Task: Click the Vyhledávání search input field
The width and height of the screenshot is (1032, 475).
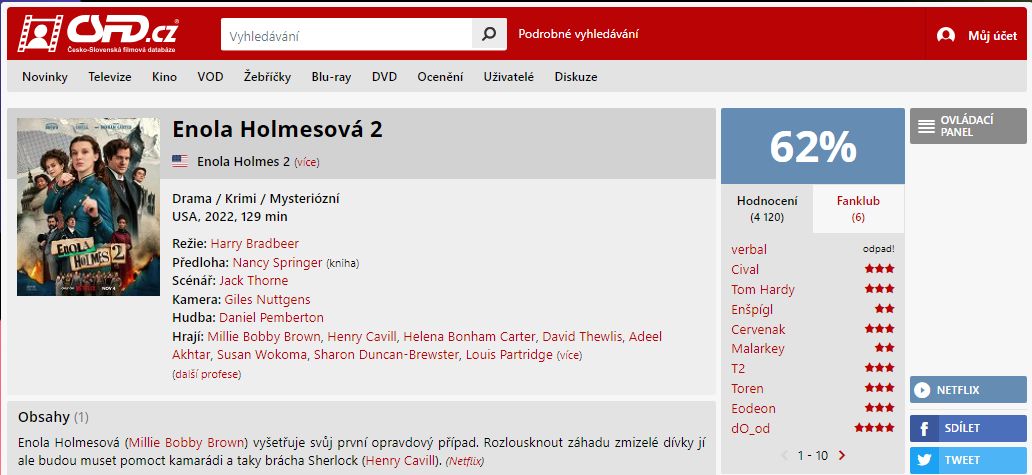Action: click(x=346, y=34)
